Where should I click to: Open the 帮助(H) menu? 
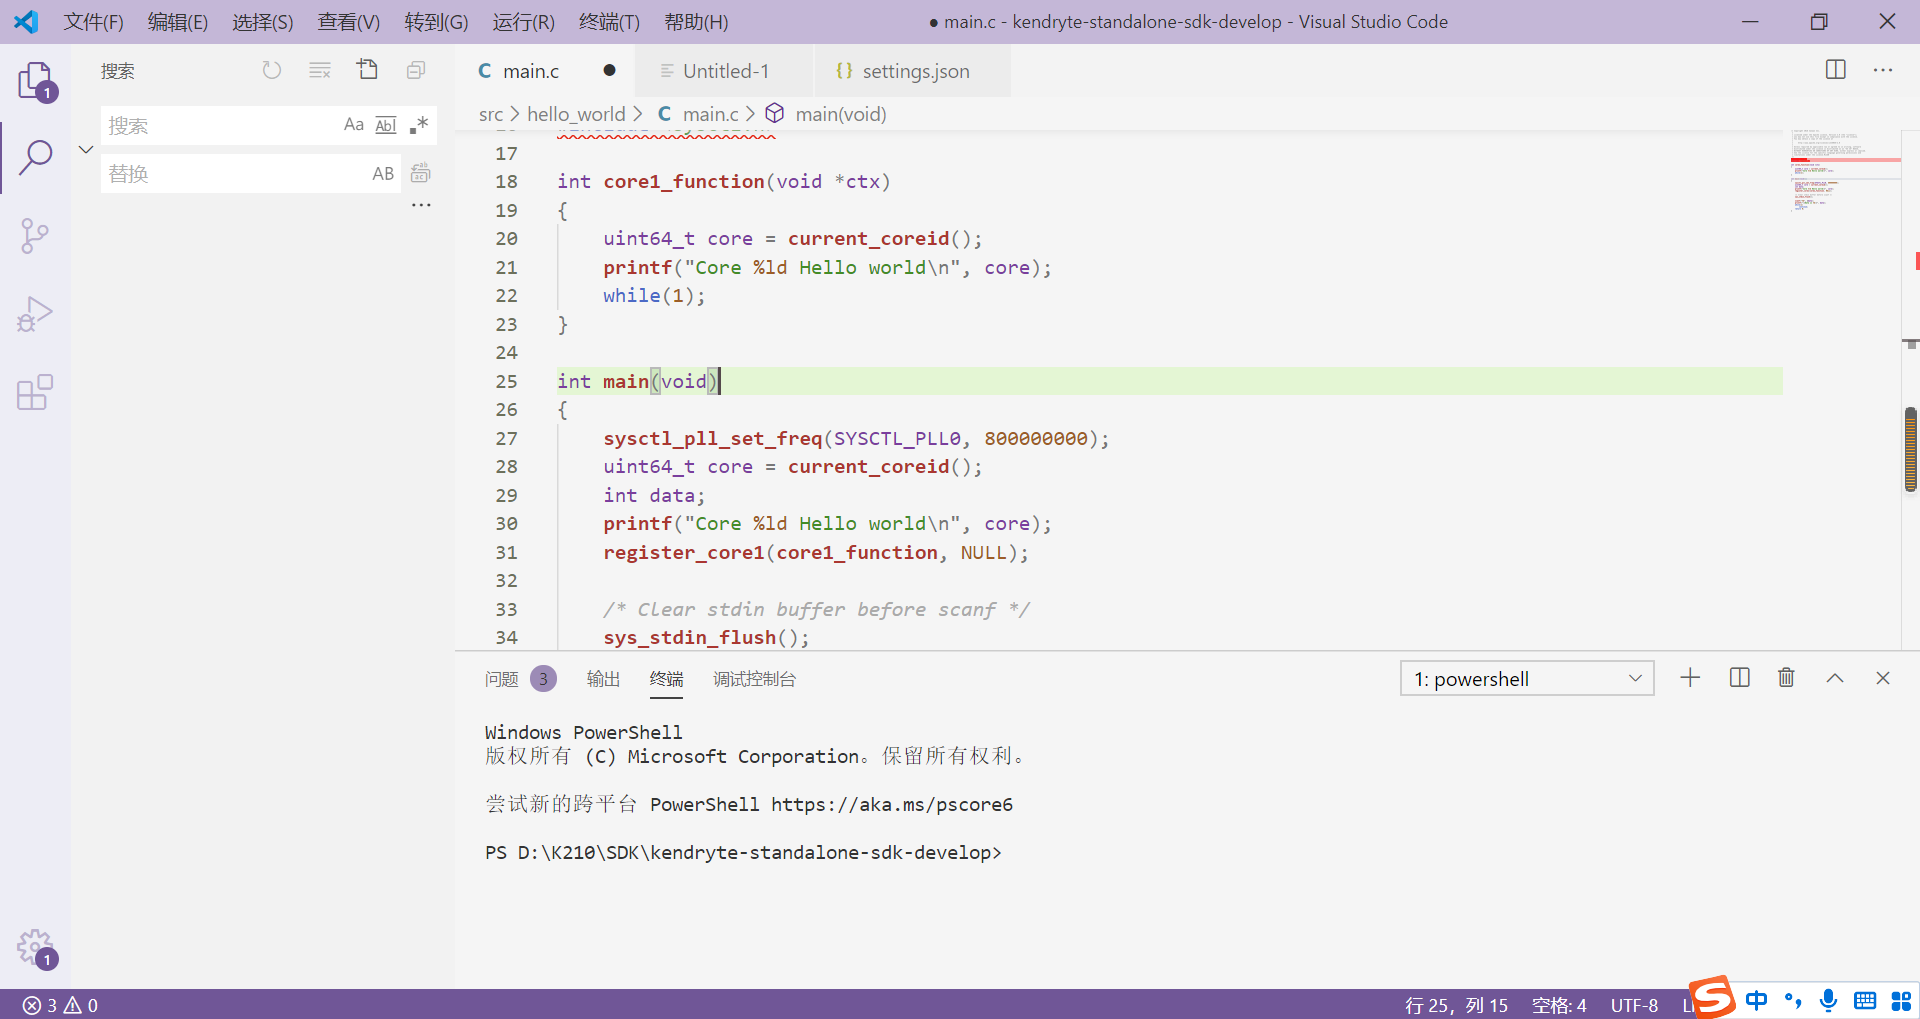click(696, 22)
